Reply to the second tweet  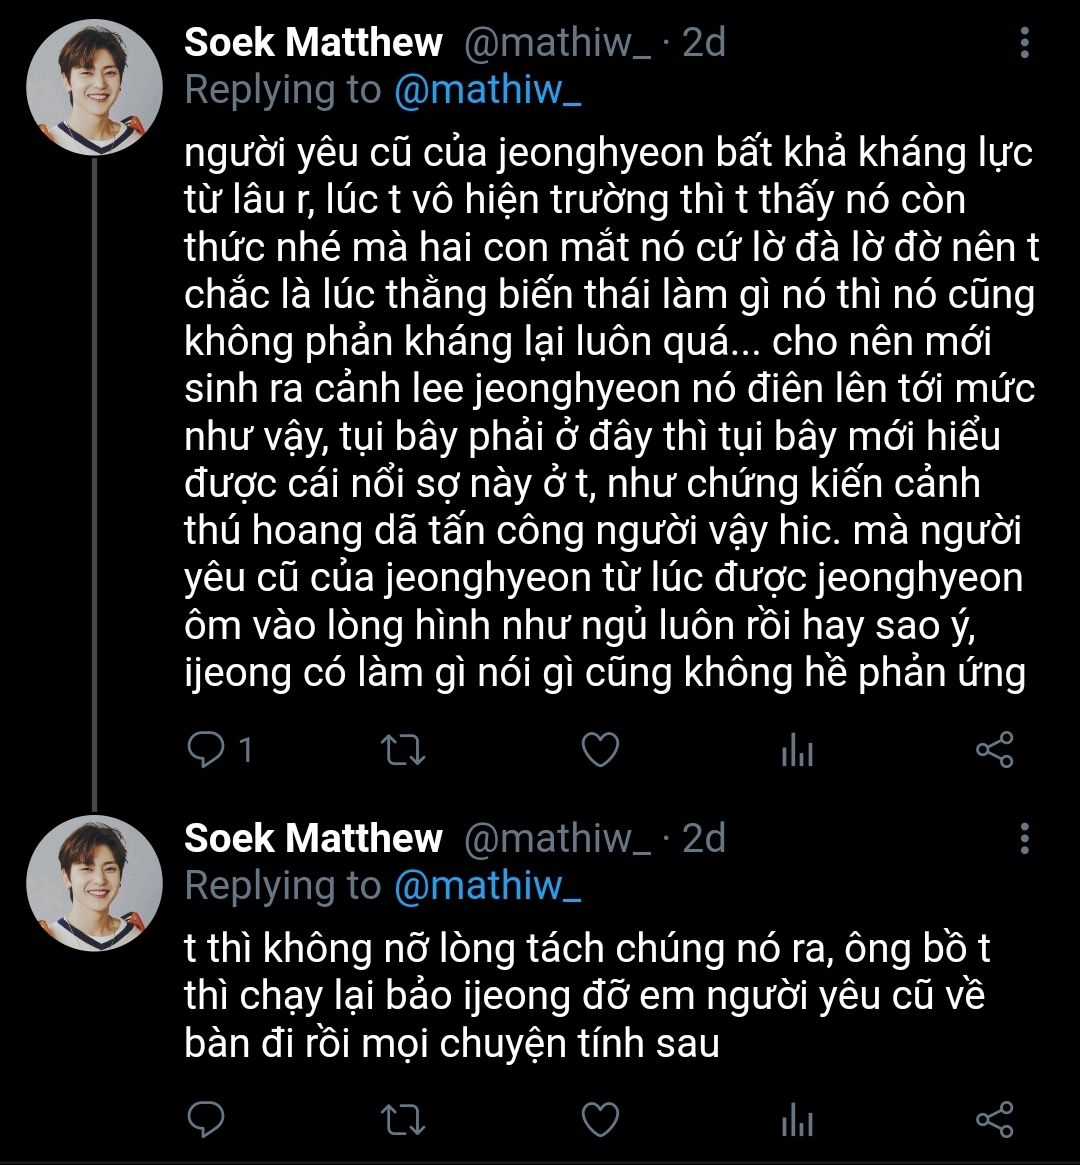pos(207,1119)
